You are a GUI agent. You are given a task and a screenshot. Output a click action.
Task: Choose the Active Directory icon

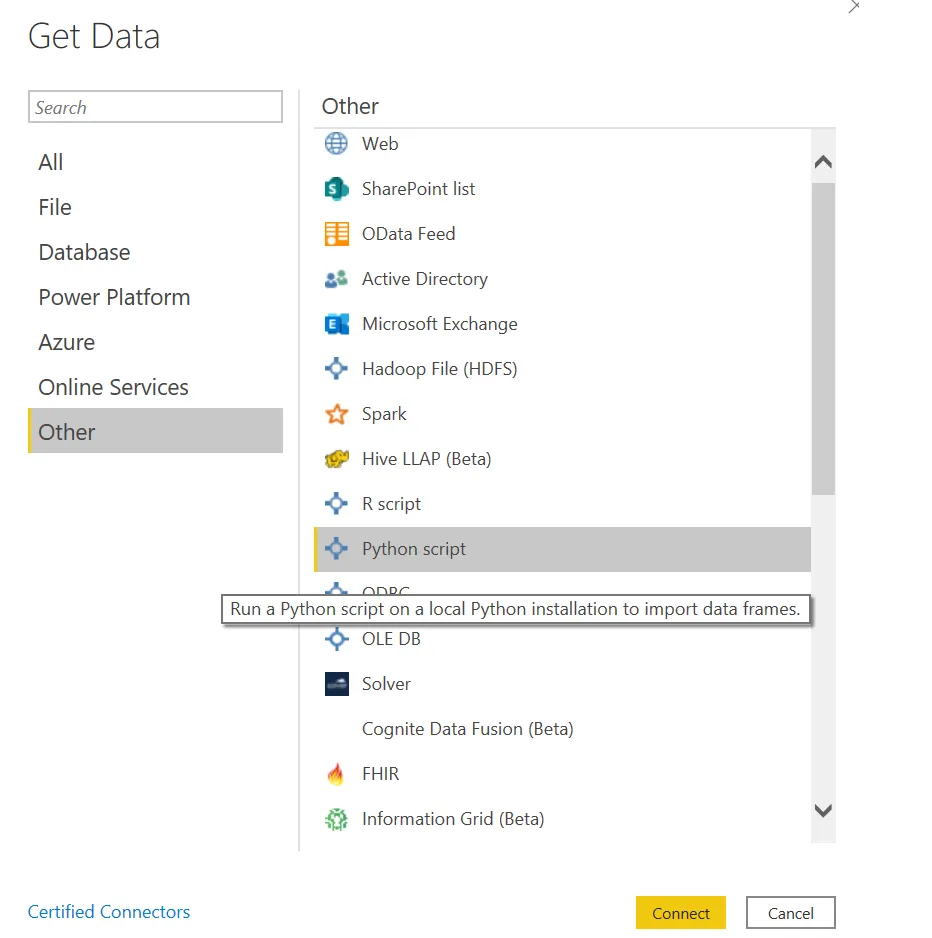[336, 279]
